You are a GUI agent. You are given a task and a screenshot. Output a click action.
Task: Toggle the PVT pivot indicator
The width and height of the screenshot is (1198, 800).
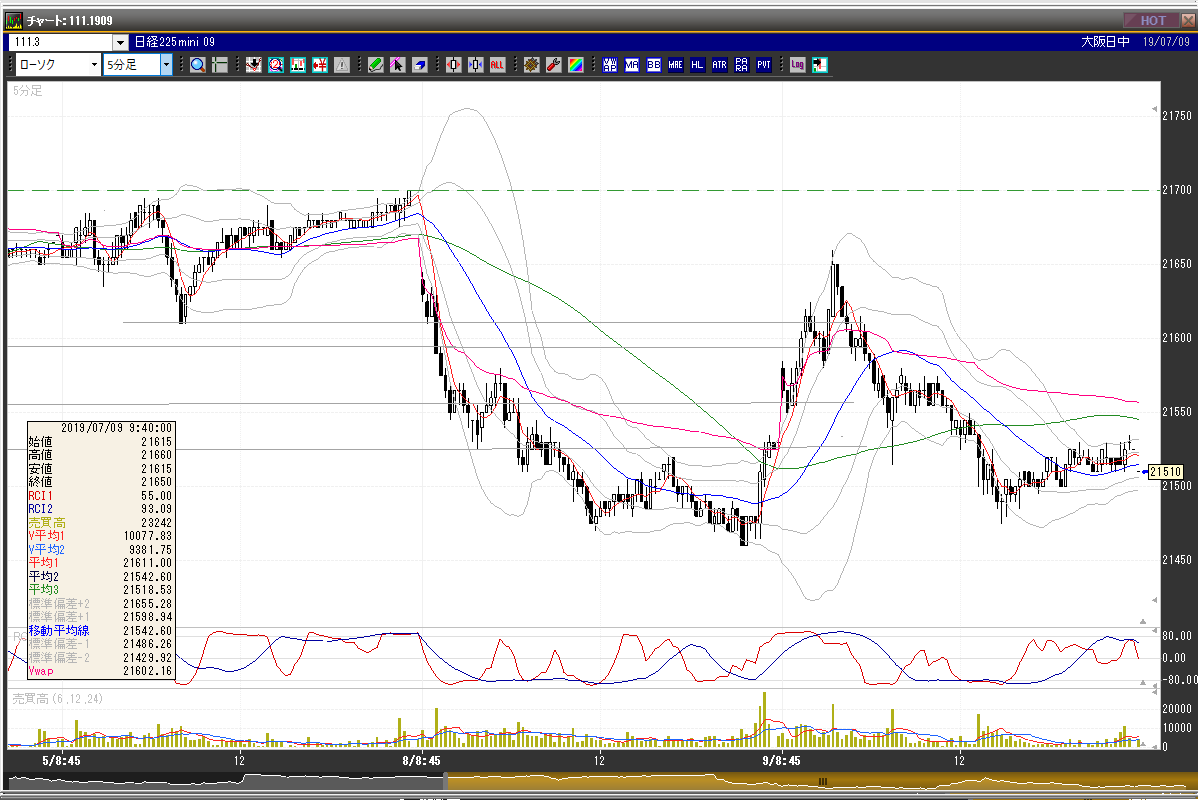[x=764, y=65]
